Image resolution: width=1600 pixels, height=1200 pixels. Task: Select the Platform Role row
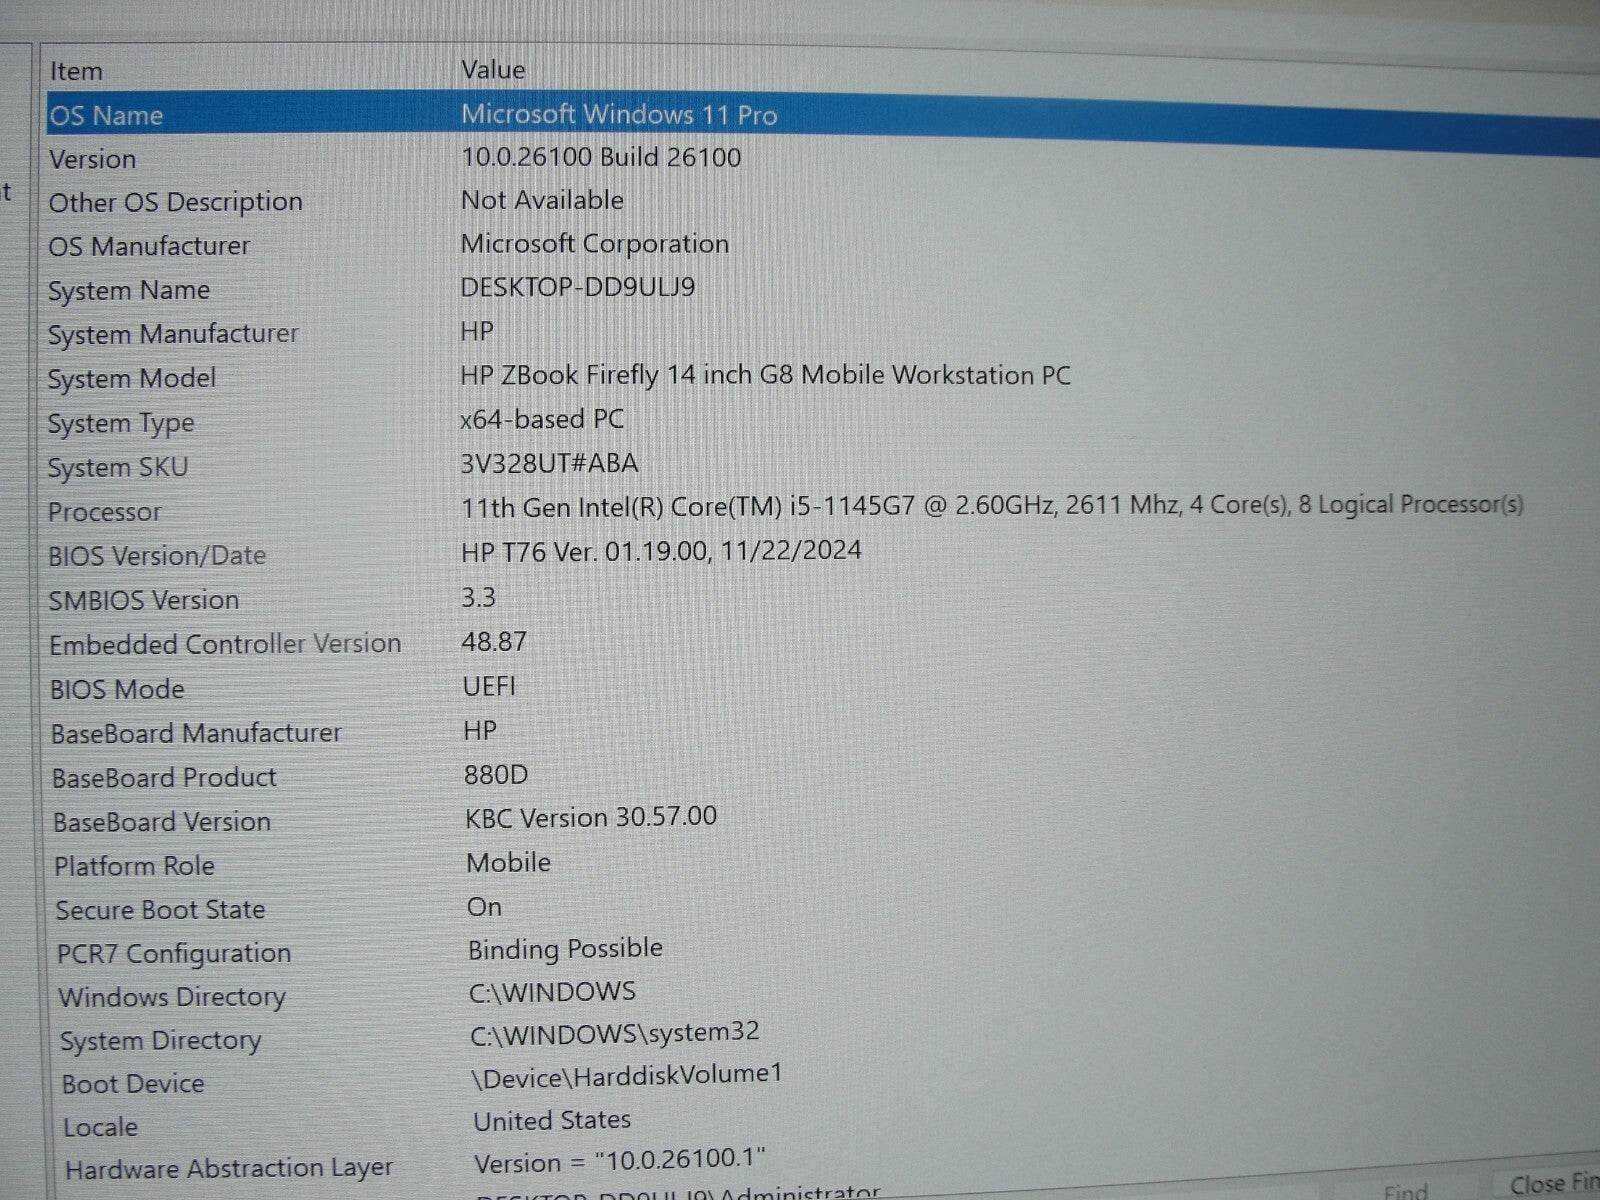[x=300, y=864]
